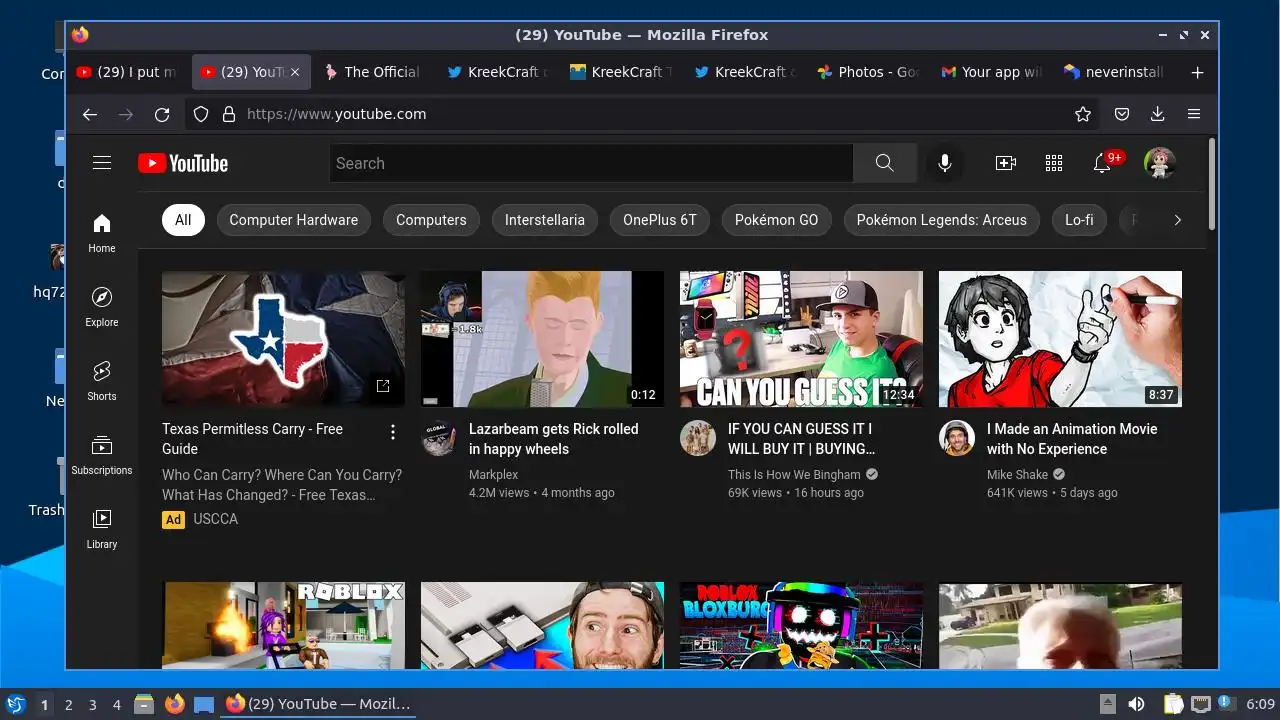Select the Lo-fi chip
This screenshot has height=720, width=1280.
pos(1079,220)
